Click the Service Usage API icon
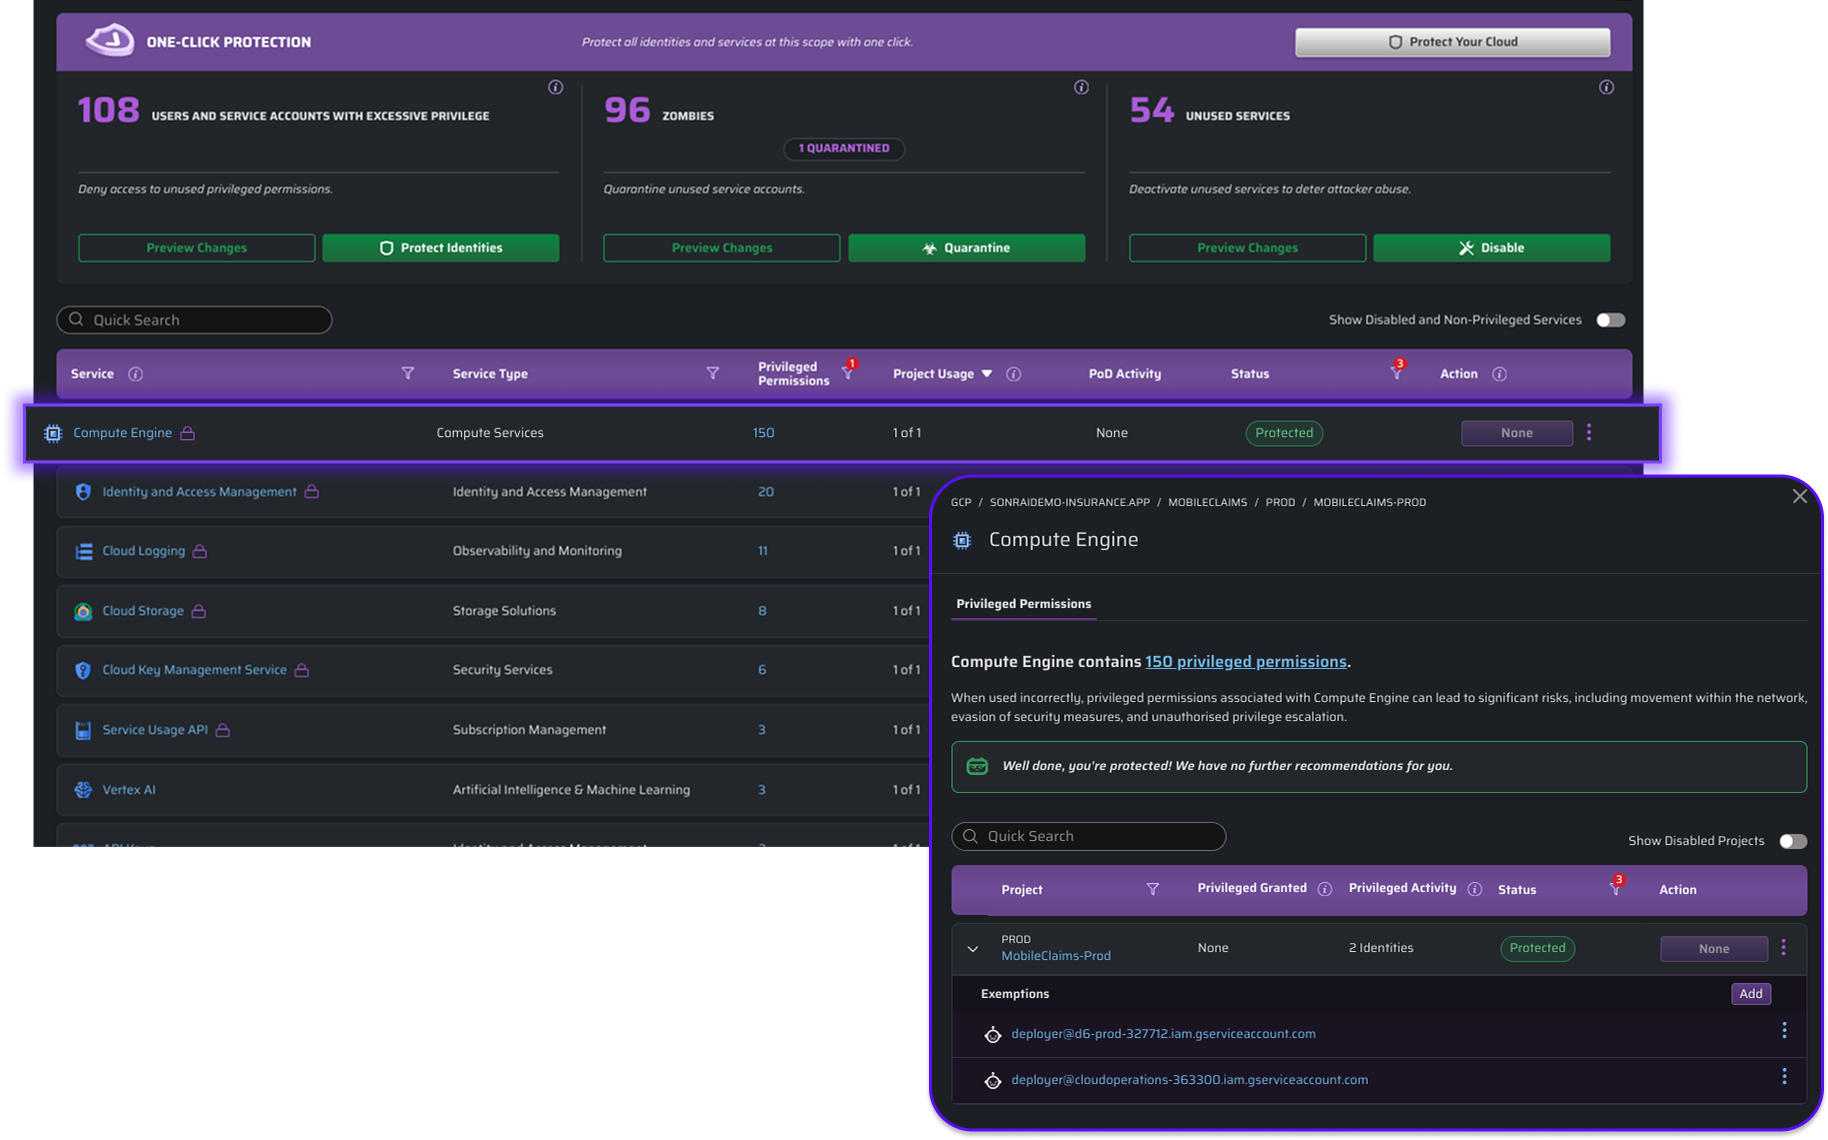Image resolution: width=1828 pixels, height=1140 pixels. tap(83, 730)
